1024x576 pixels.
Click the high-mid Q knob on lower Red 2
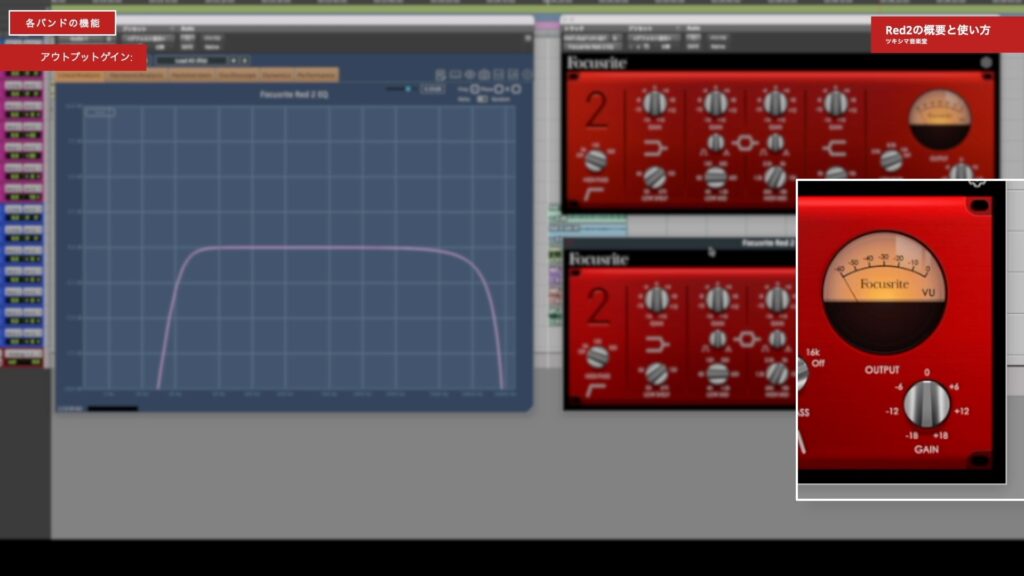pyautogui.click(x=777, y=339)
